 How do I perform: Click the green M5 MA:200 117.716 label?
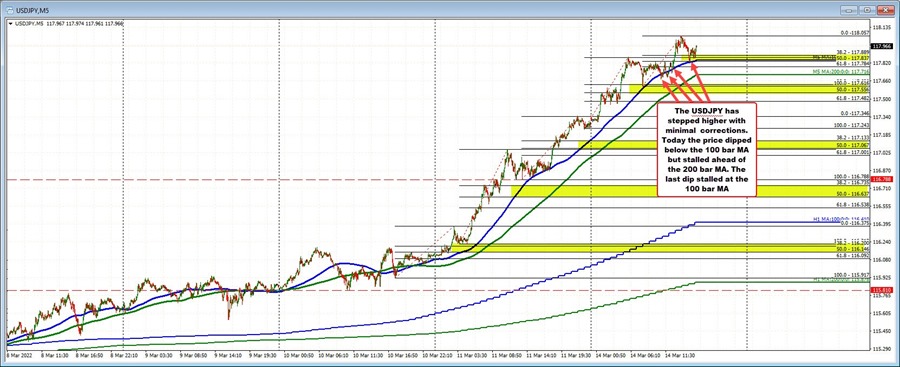tap(840, 72)
